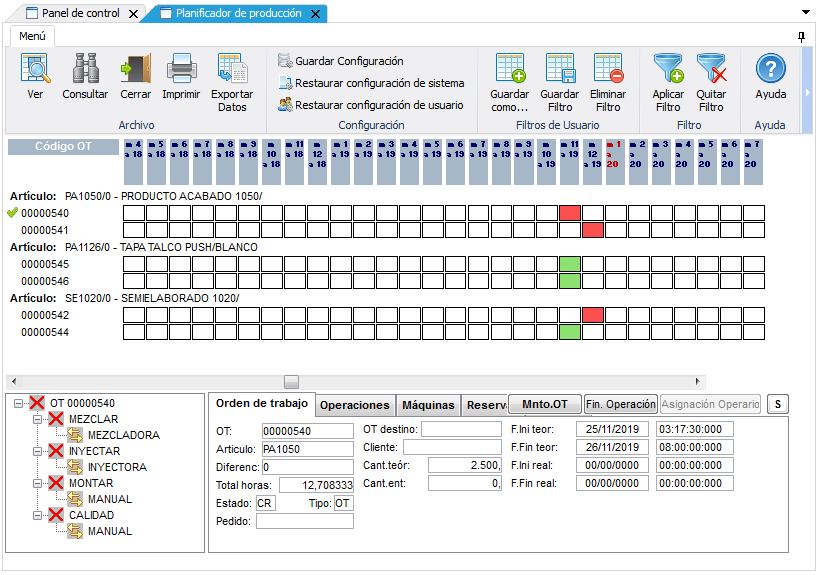Click the Artículo input field
Image resolution: width=818 pixels, height=575 pixels.
[306, 449]
